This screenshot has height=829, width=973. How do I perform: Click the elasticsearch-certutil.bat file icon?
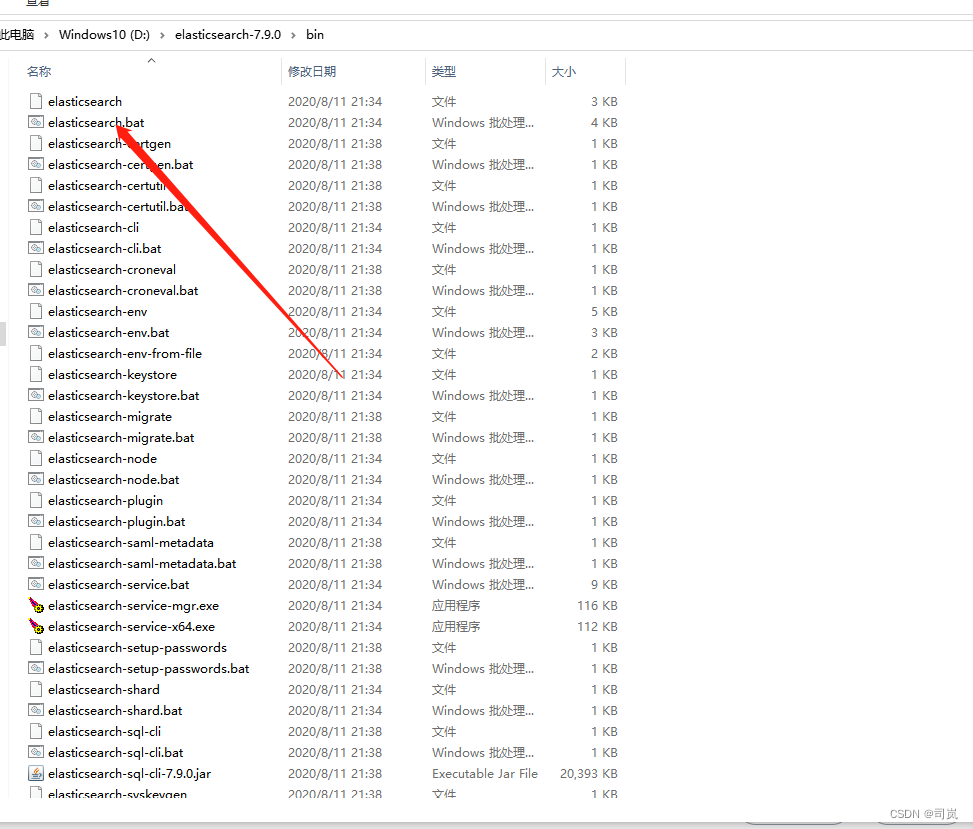coord(36,206)
